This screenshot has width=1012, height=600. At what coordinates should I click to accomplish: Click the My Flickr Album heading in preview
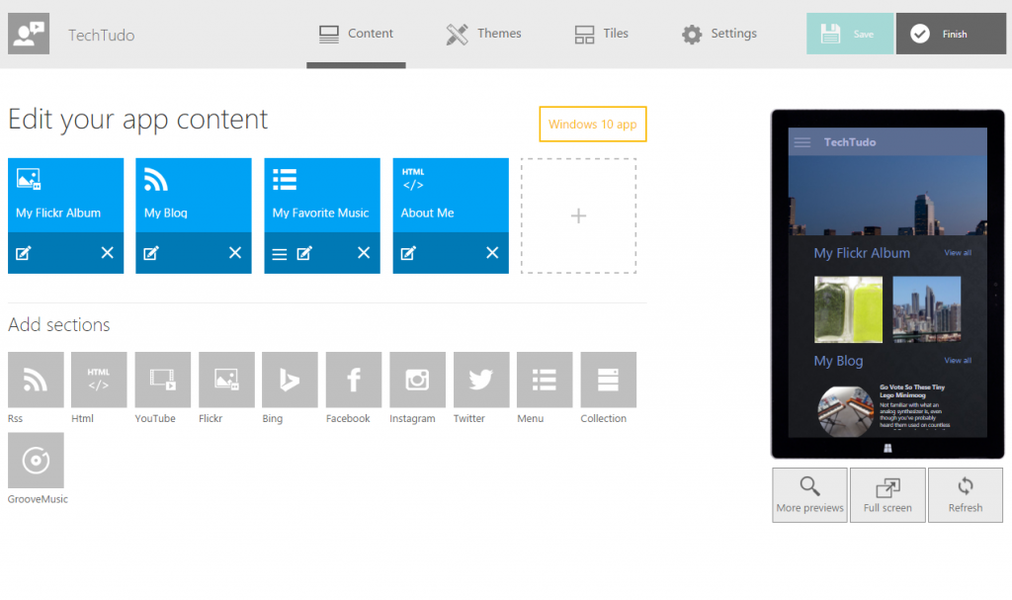(x=862, y=253)
